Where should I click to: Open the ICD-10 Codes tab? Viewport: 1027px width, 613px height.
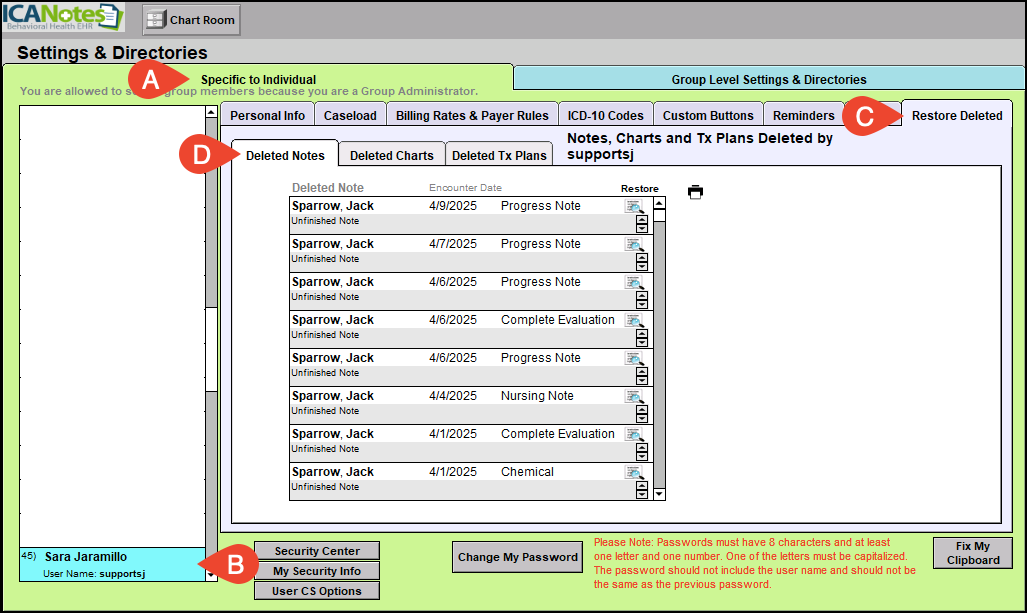click(x=606, y=115)
